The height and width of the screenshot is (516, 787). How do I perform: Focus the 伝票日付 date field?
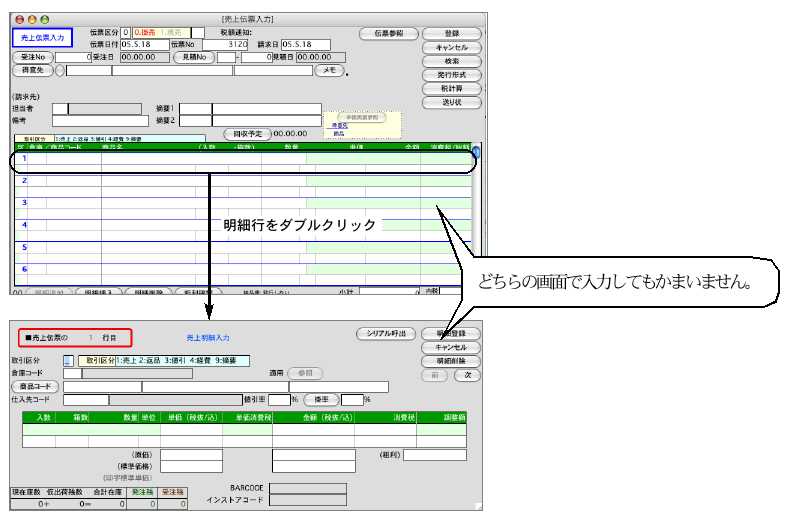(x=131, y=45)
